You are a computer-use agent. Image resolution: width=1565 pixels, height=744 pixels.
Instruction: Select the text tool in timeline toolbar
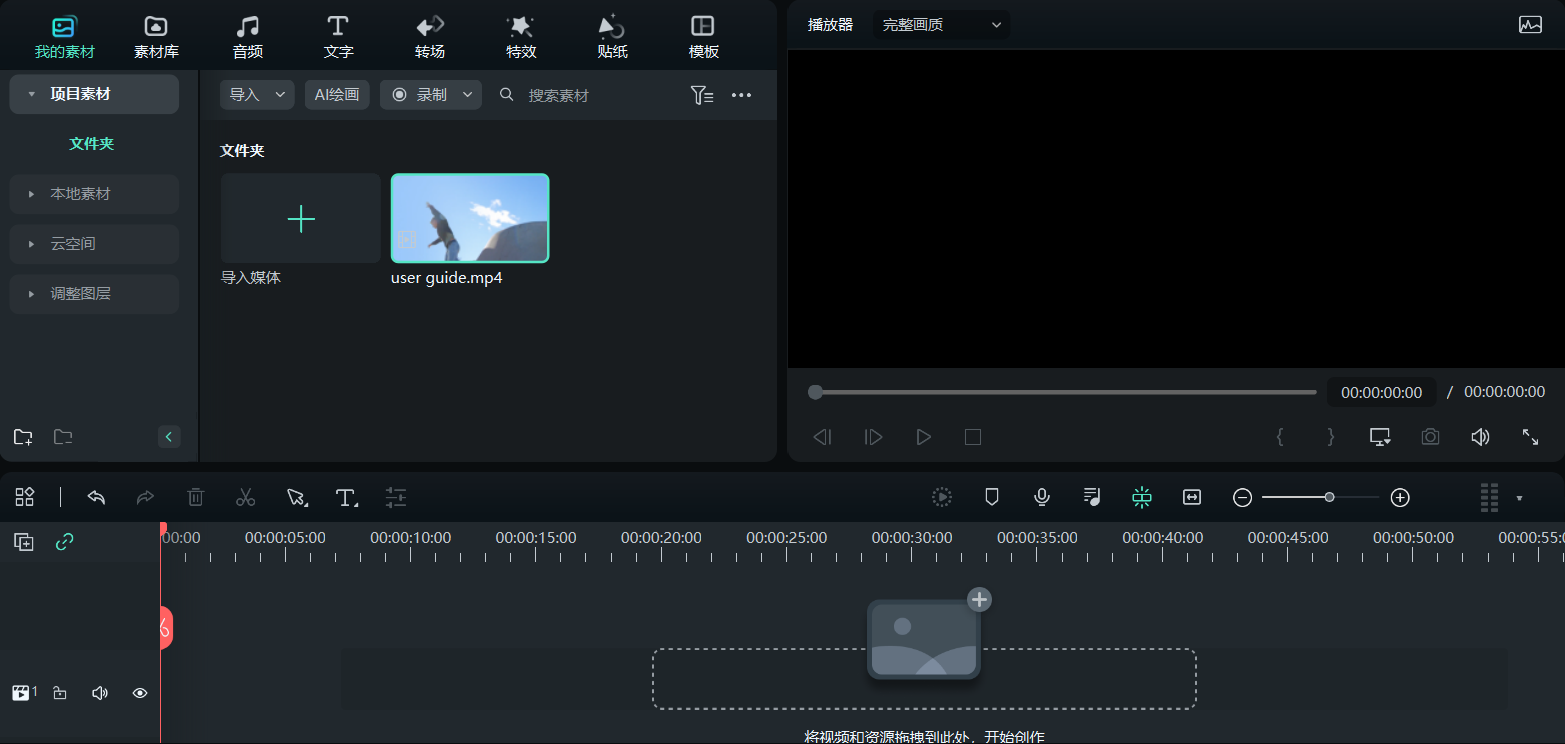point(346,497)
